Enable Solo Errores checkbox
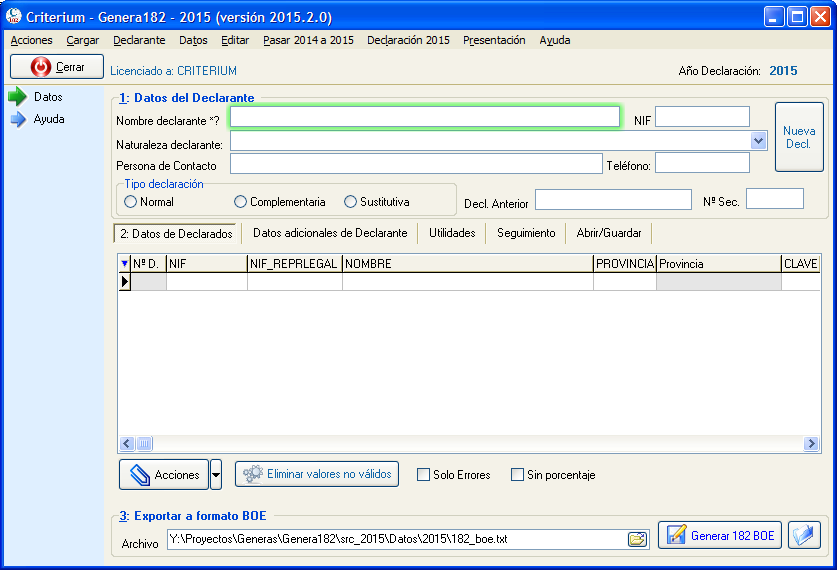837x570 pixels. [423, 474]
